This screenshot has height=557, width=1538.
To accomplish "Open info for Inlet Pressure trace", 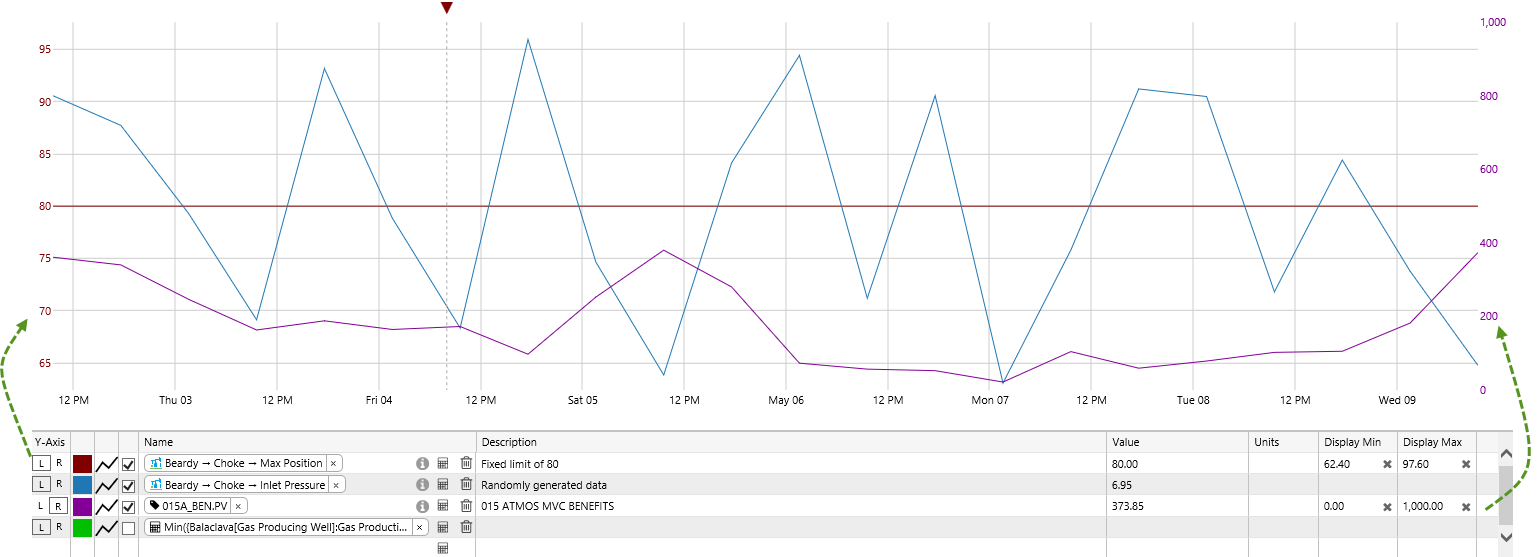I will point(422,485).
